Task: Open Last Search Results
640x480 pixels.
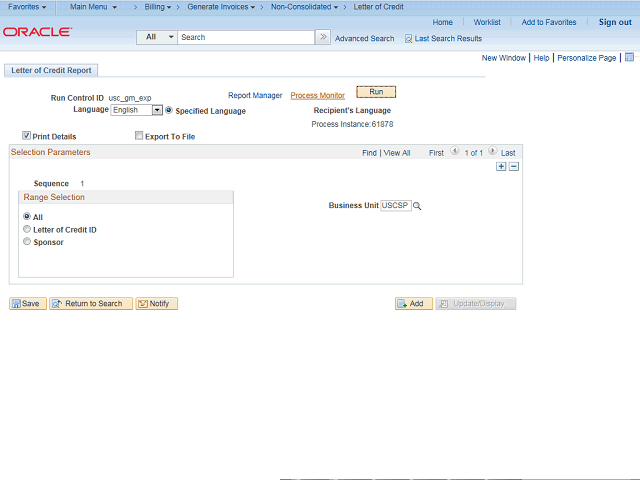Action: [x=443, y=38]
